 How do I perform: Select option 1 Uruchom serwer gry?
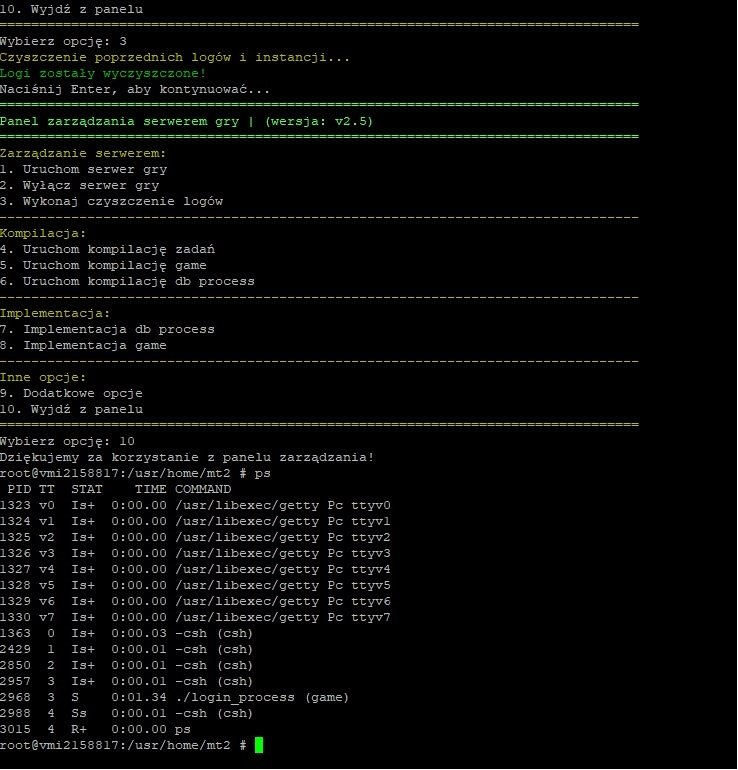point(83,169)
